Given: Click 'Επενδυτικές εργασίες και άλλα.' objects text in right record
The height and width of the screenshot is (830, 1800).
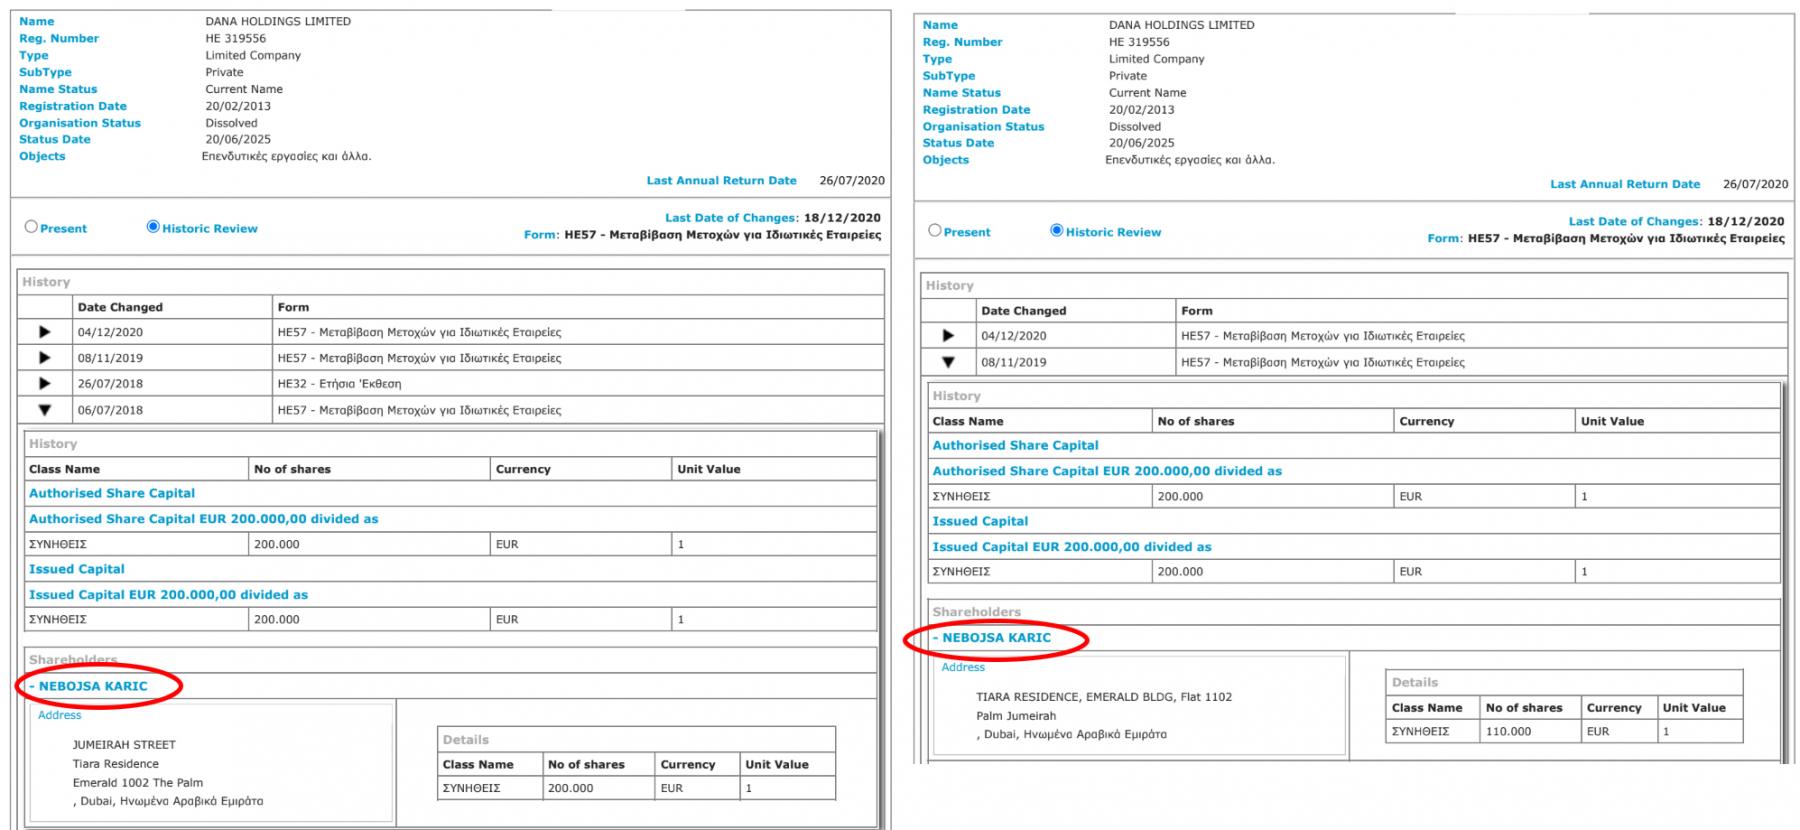Looking at the screenshot, I should (x=1190, y=160).
